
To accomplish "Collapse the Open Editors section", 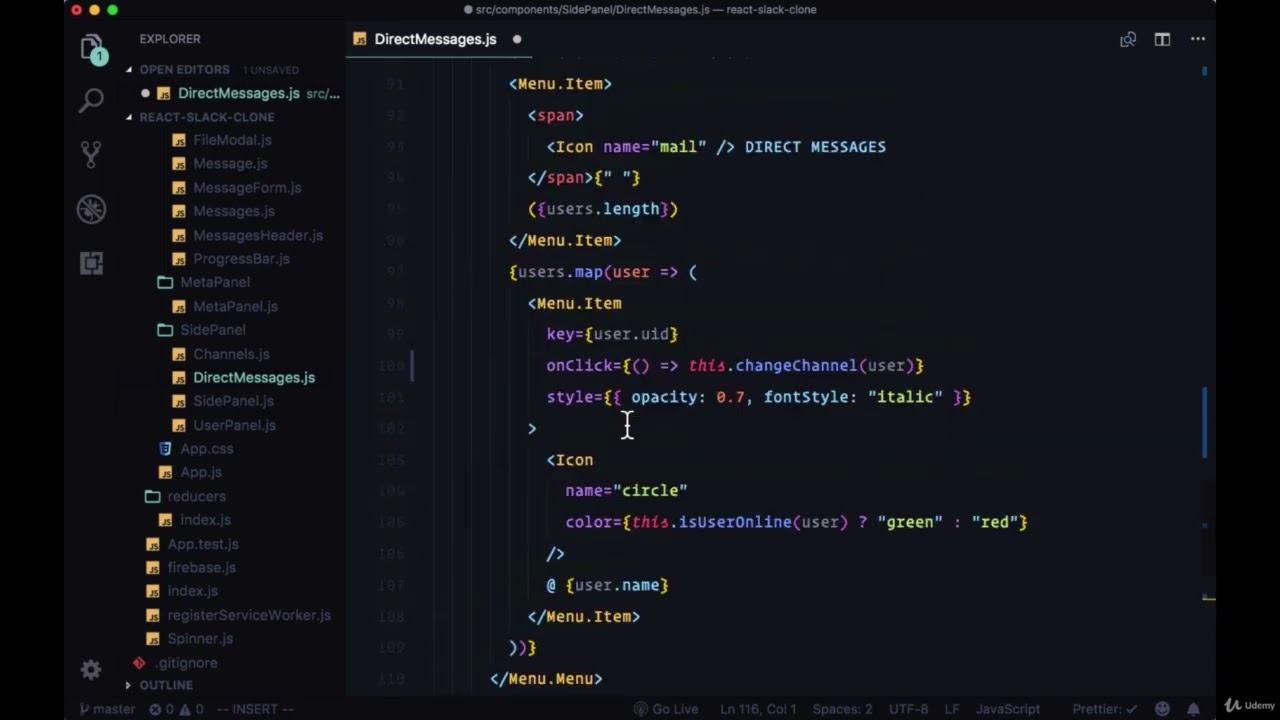I will click(184, 69).
